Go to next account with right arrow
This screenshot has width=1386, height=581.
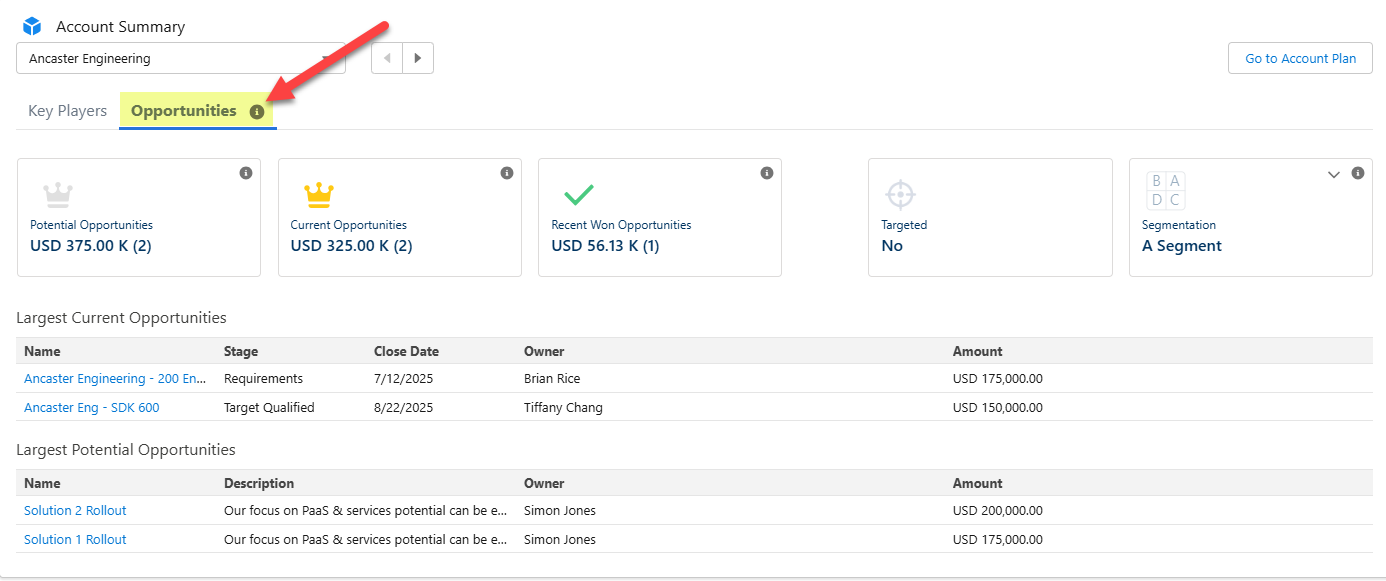point(418,58)
